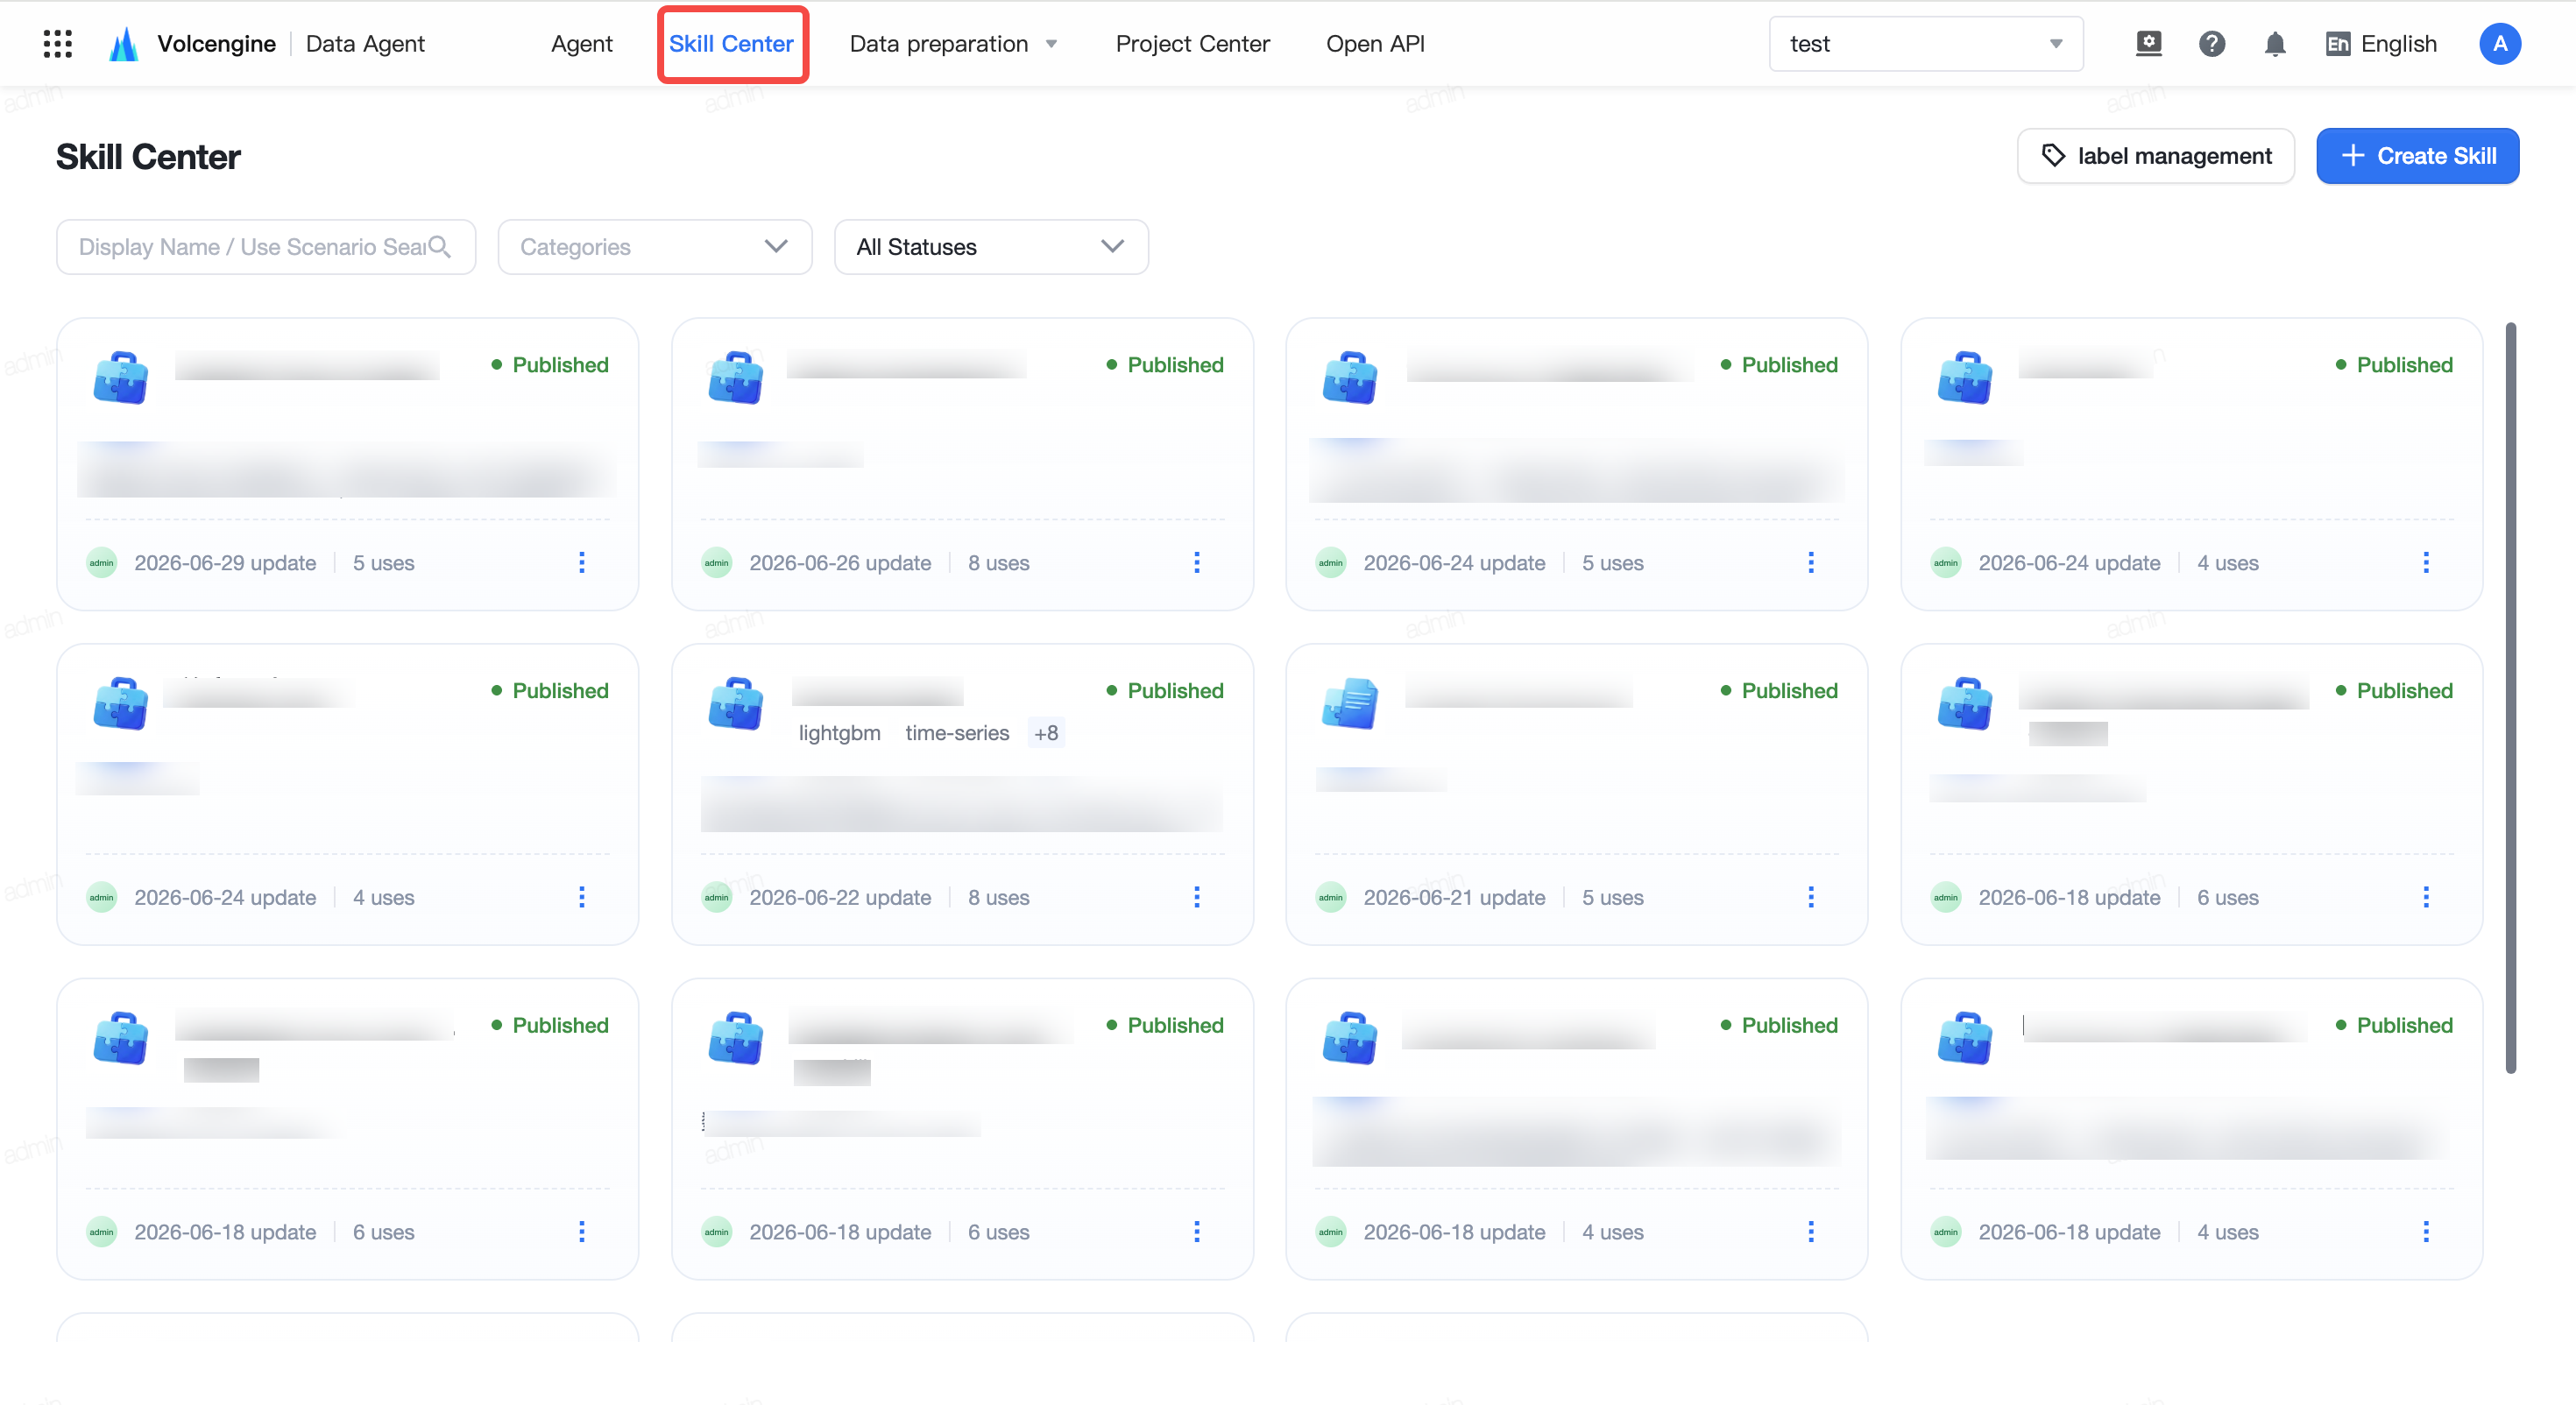Viewport: 2576px width, 1405px height.
Task: Open the notifications bell icon
Action: [2275, 44]
